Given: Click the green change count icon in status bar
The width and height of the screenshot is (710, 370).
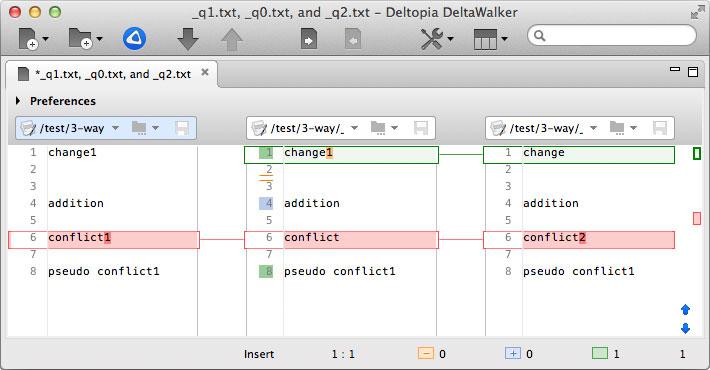Looking at the screenshot, I should click(600, 353).
